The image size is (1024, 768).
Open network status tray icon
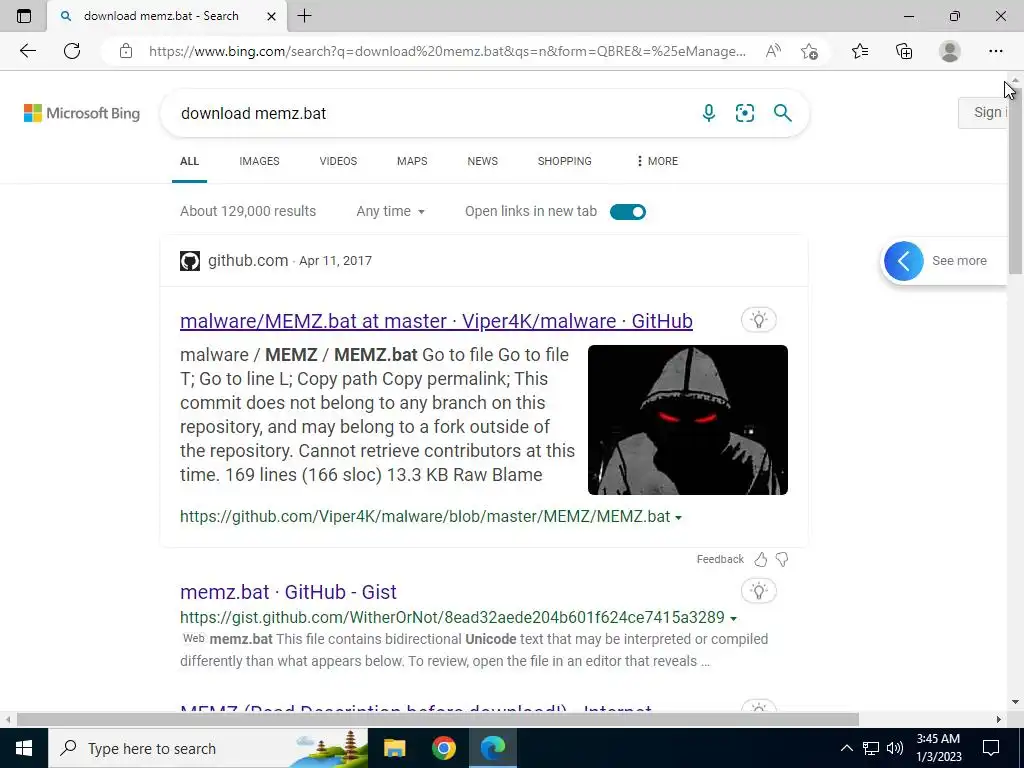[x=871, y=748]
